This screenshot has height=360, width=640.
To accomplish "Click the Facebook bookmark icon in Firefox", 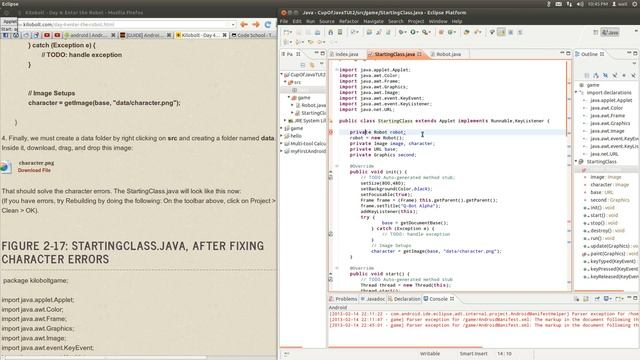I will (6, 36).
